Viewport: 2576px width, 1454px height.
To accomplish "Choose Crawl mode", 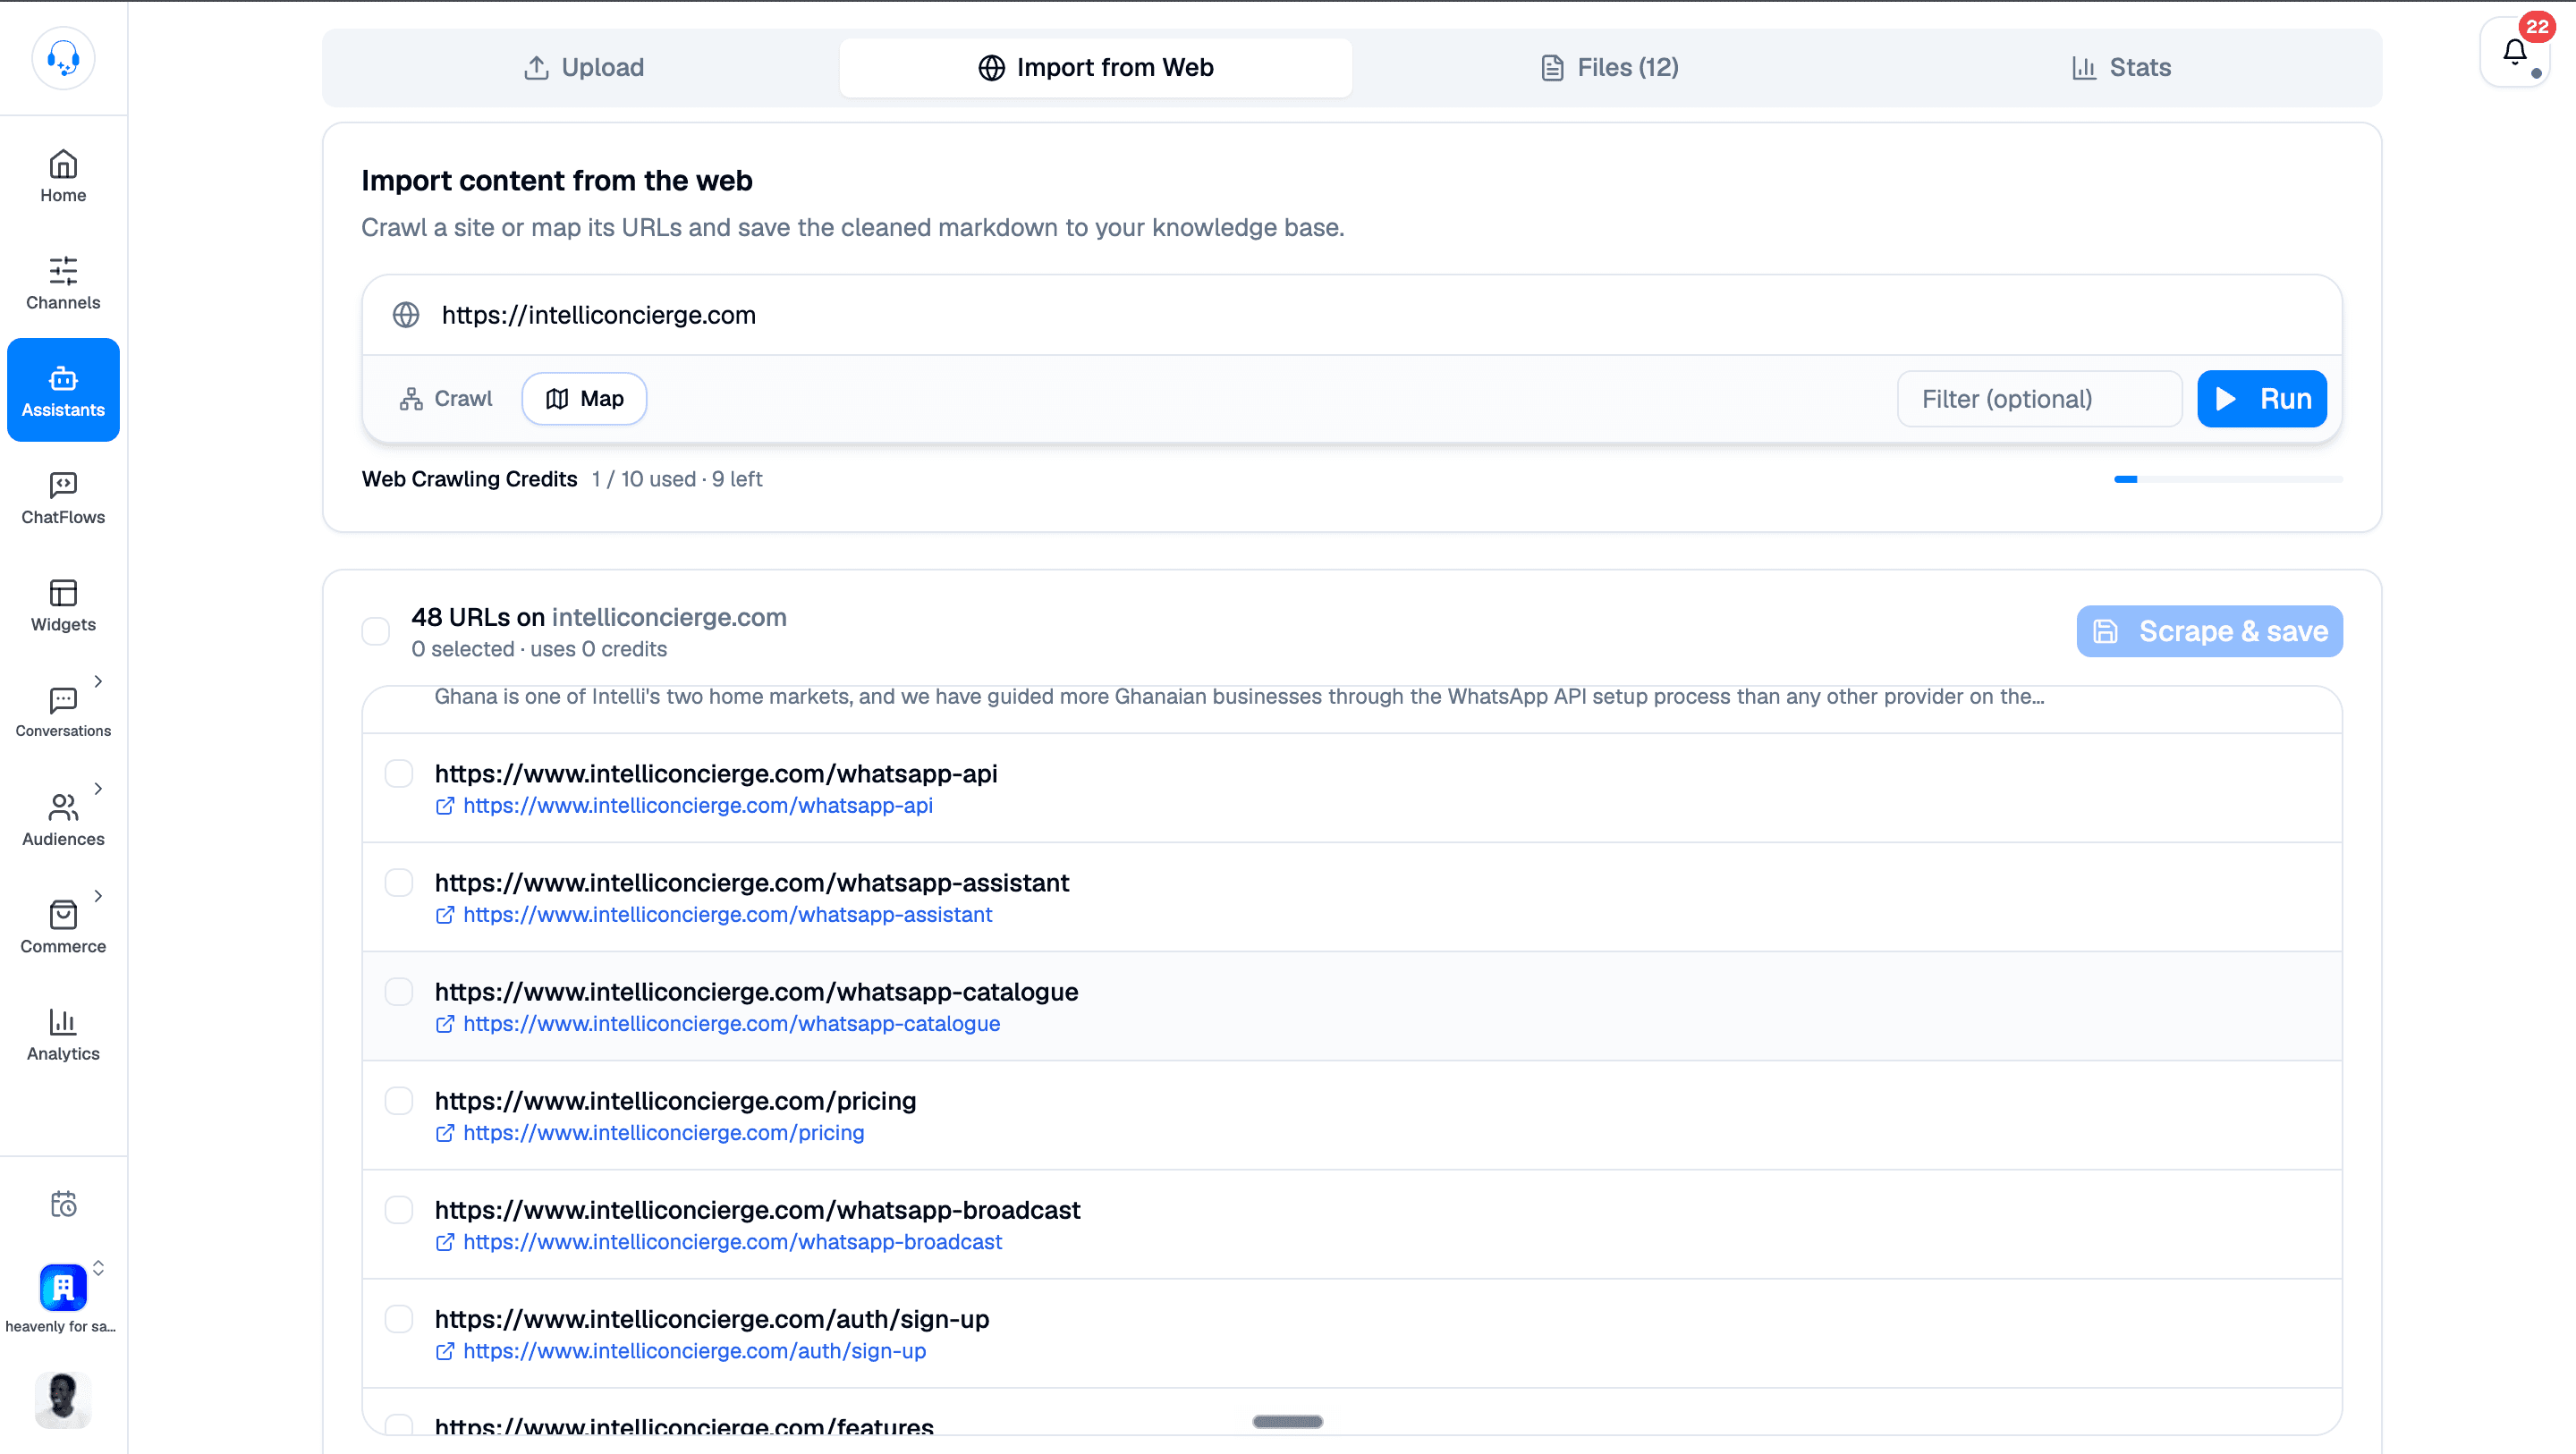I will (446, 399).
